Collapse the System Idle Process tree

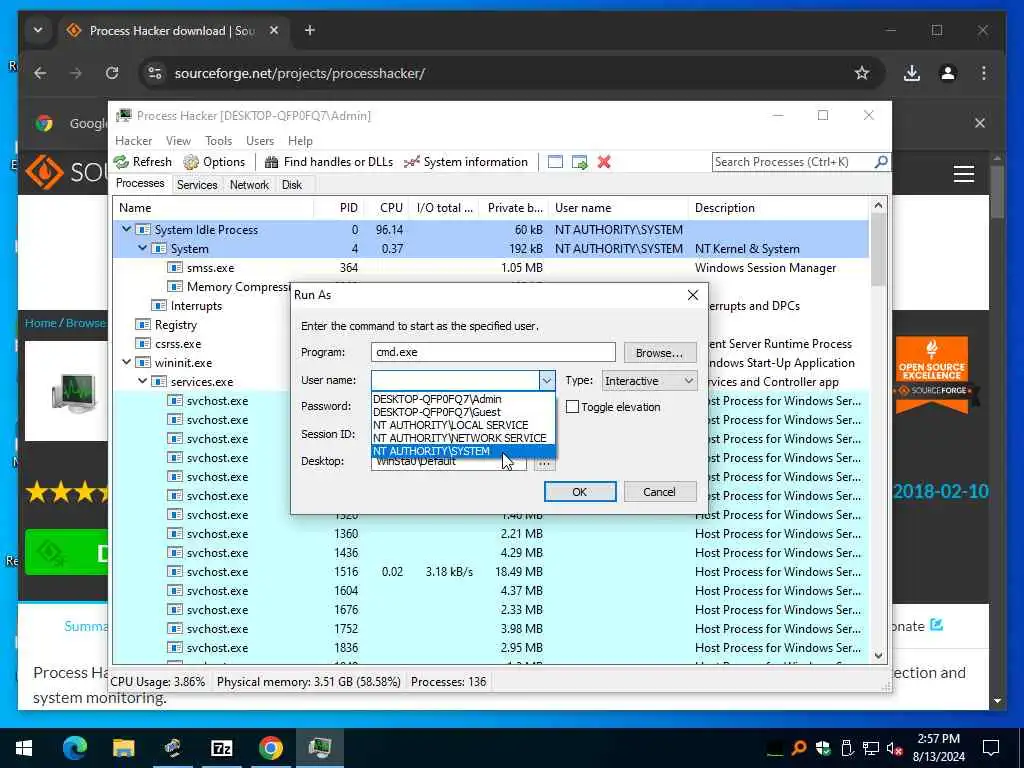click(126, 229)
